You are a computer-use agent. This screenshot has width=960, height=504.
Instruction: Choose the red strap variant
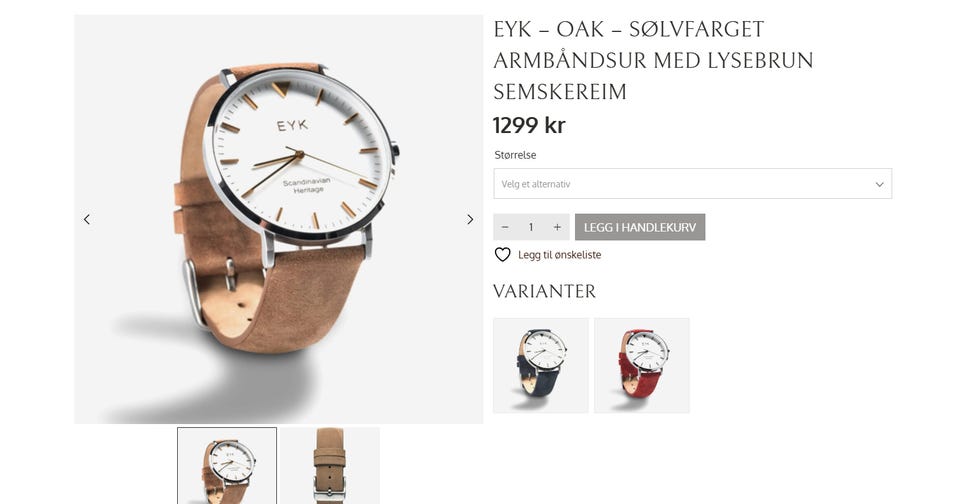point(642,366)
